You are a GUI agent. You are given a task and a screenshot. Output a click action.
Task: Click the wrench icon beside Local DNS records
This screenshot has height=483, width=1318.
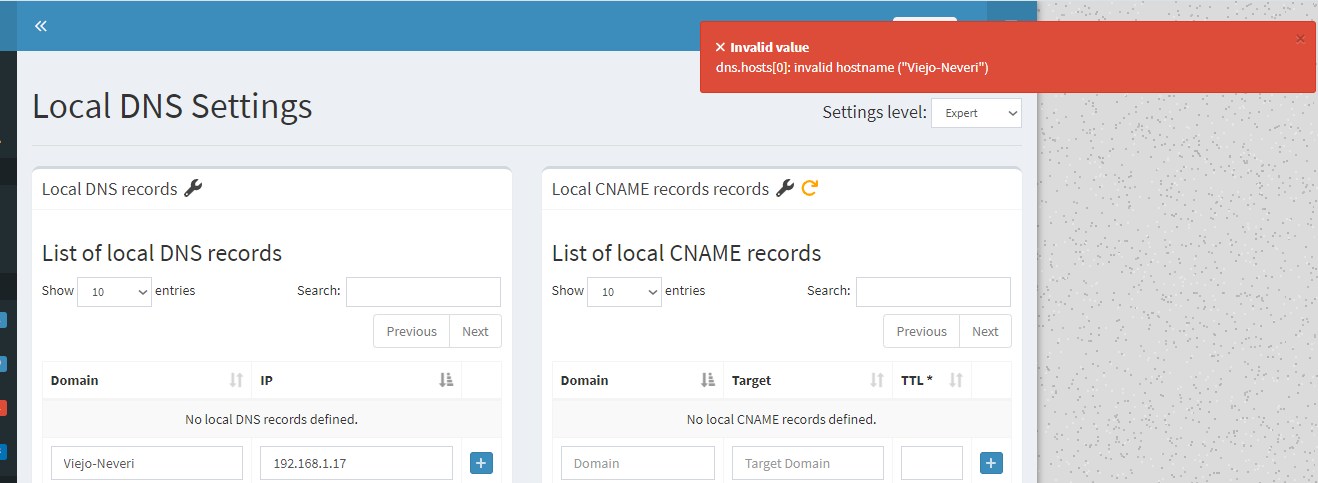pos(193,188)
